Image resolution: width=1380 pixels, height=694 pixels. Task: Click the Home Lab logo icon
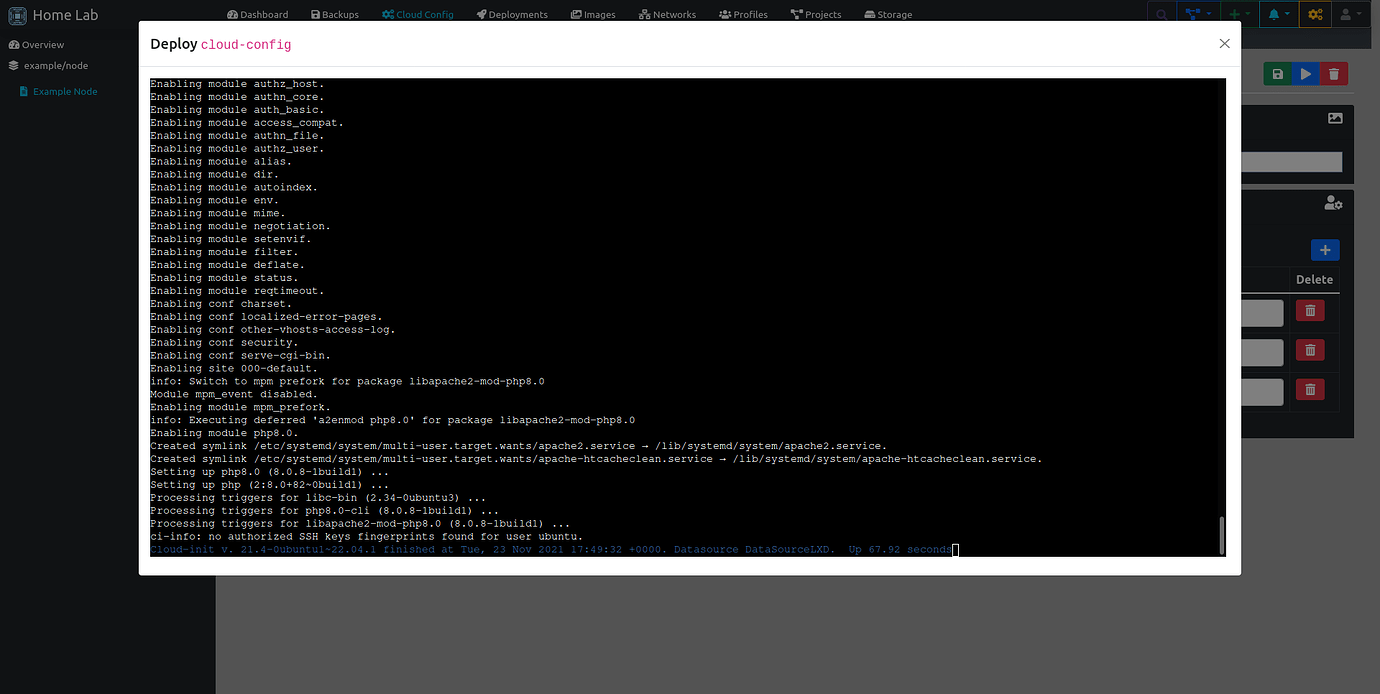tap(17, 15)
